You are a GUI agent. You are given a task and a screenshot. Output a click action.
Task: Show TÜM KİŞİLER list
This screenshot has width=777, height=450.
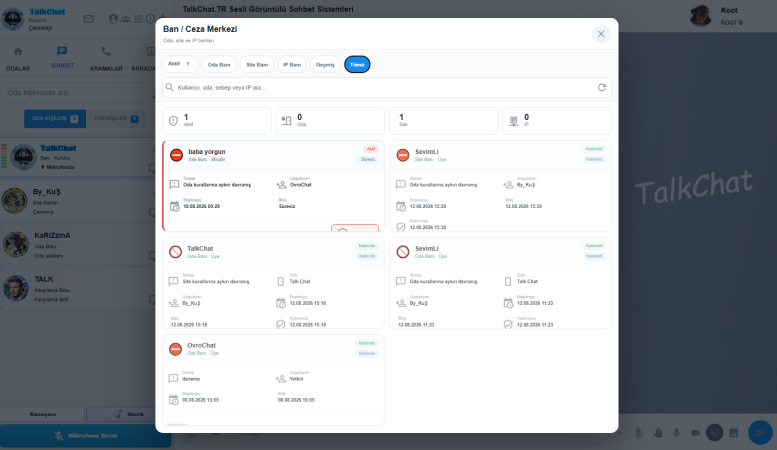point(116,118)
